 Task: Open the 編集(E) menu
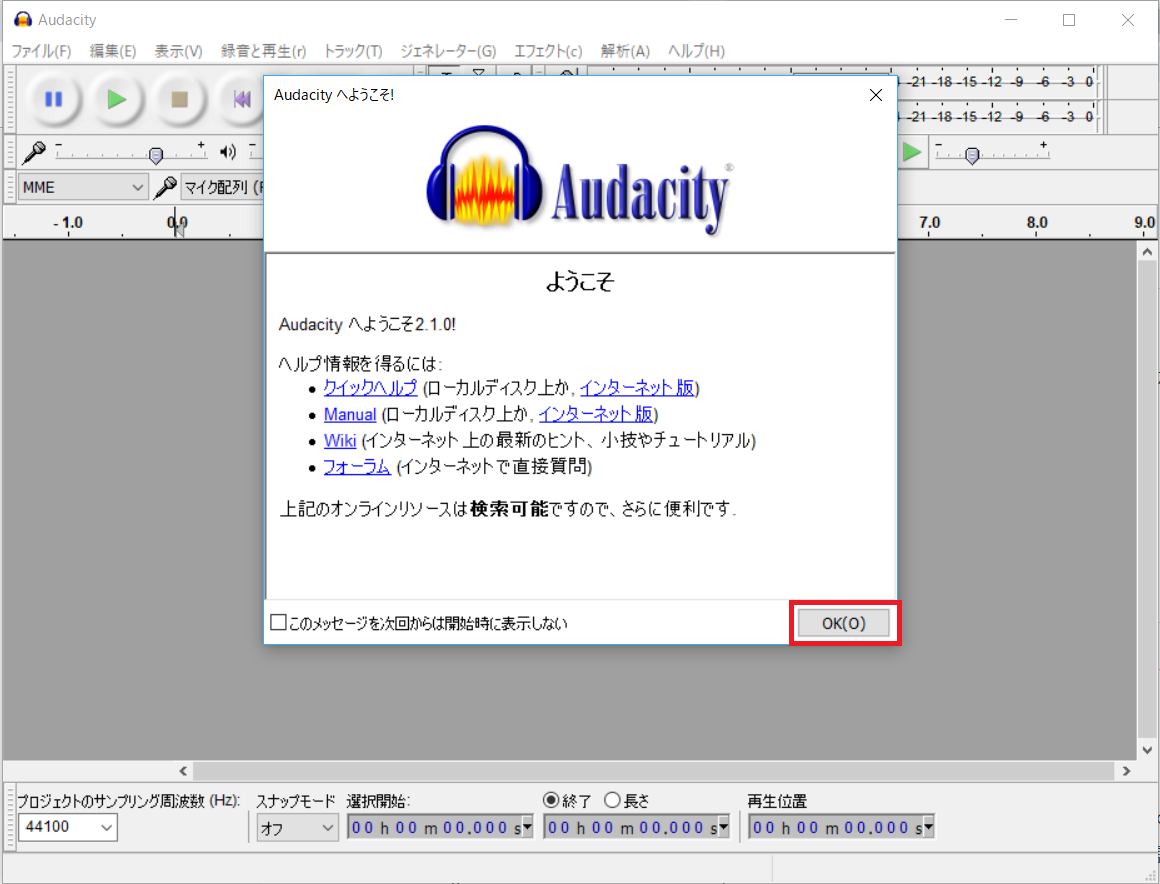[x=112, y=51]
